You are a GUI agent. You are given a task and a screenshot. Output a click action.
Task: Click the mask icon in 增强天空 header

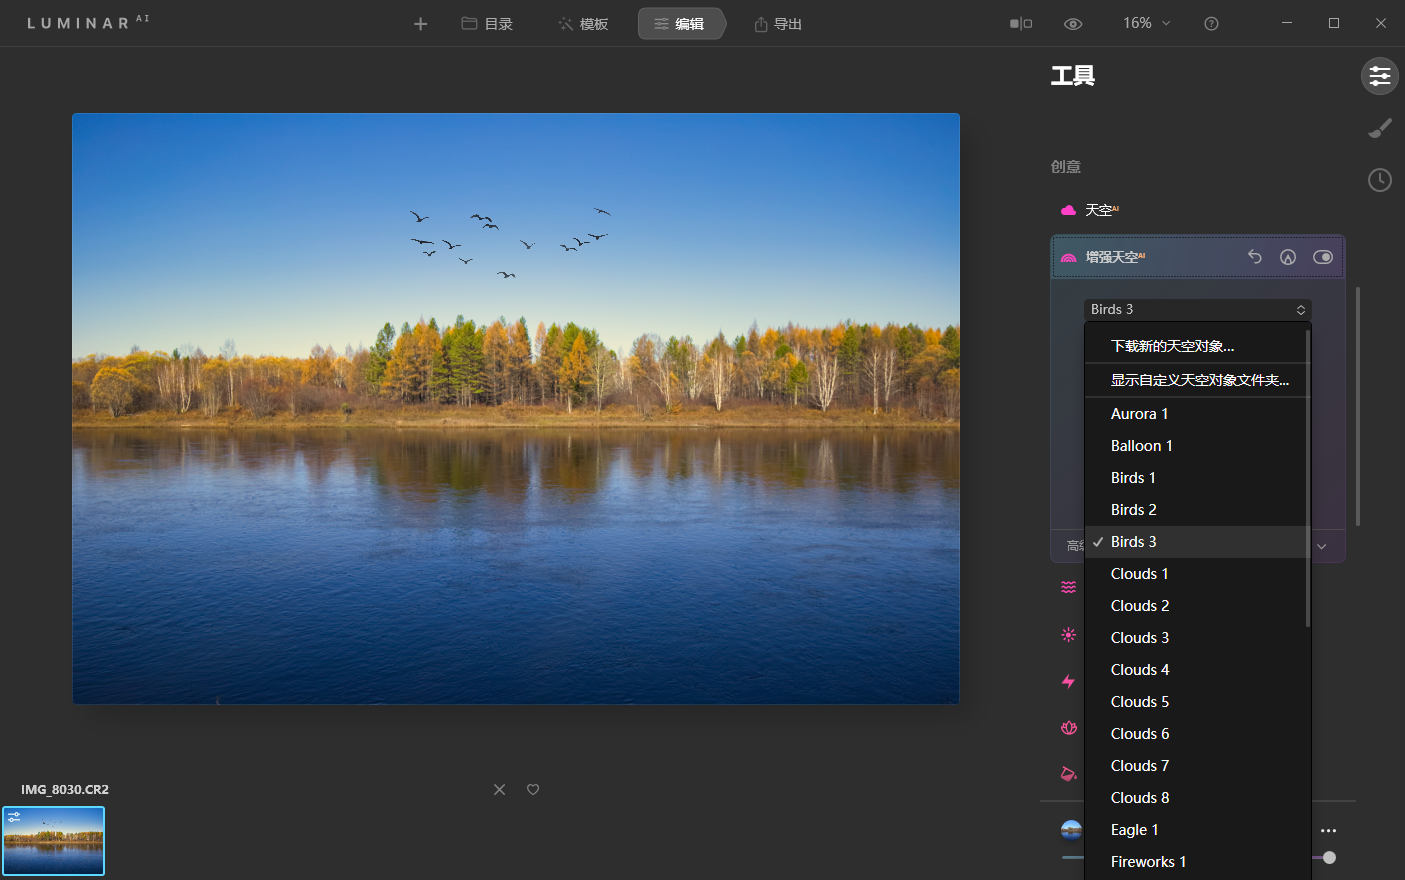point(1288,257)
